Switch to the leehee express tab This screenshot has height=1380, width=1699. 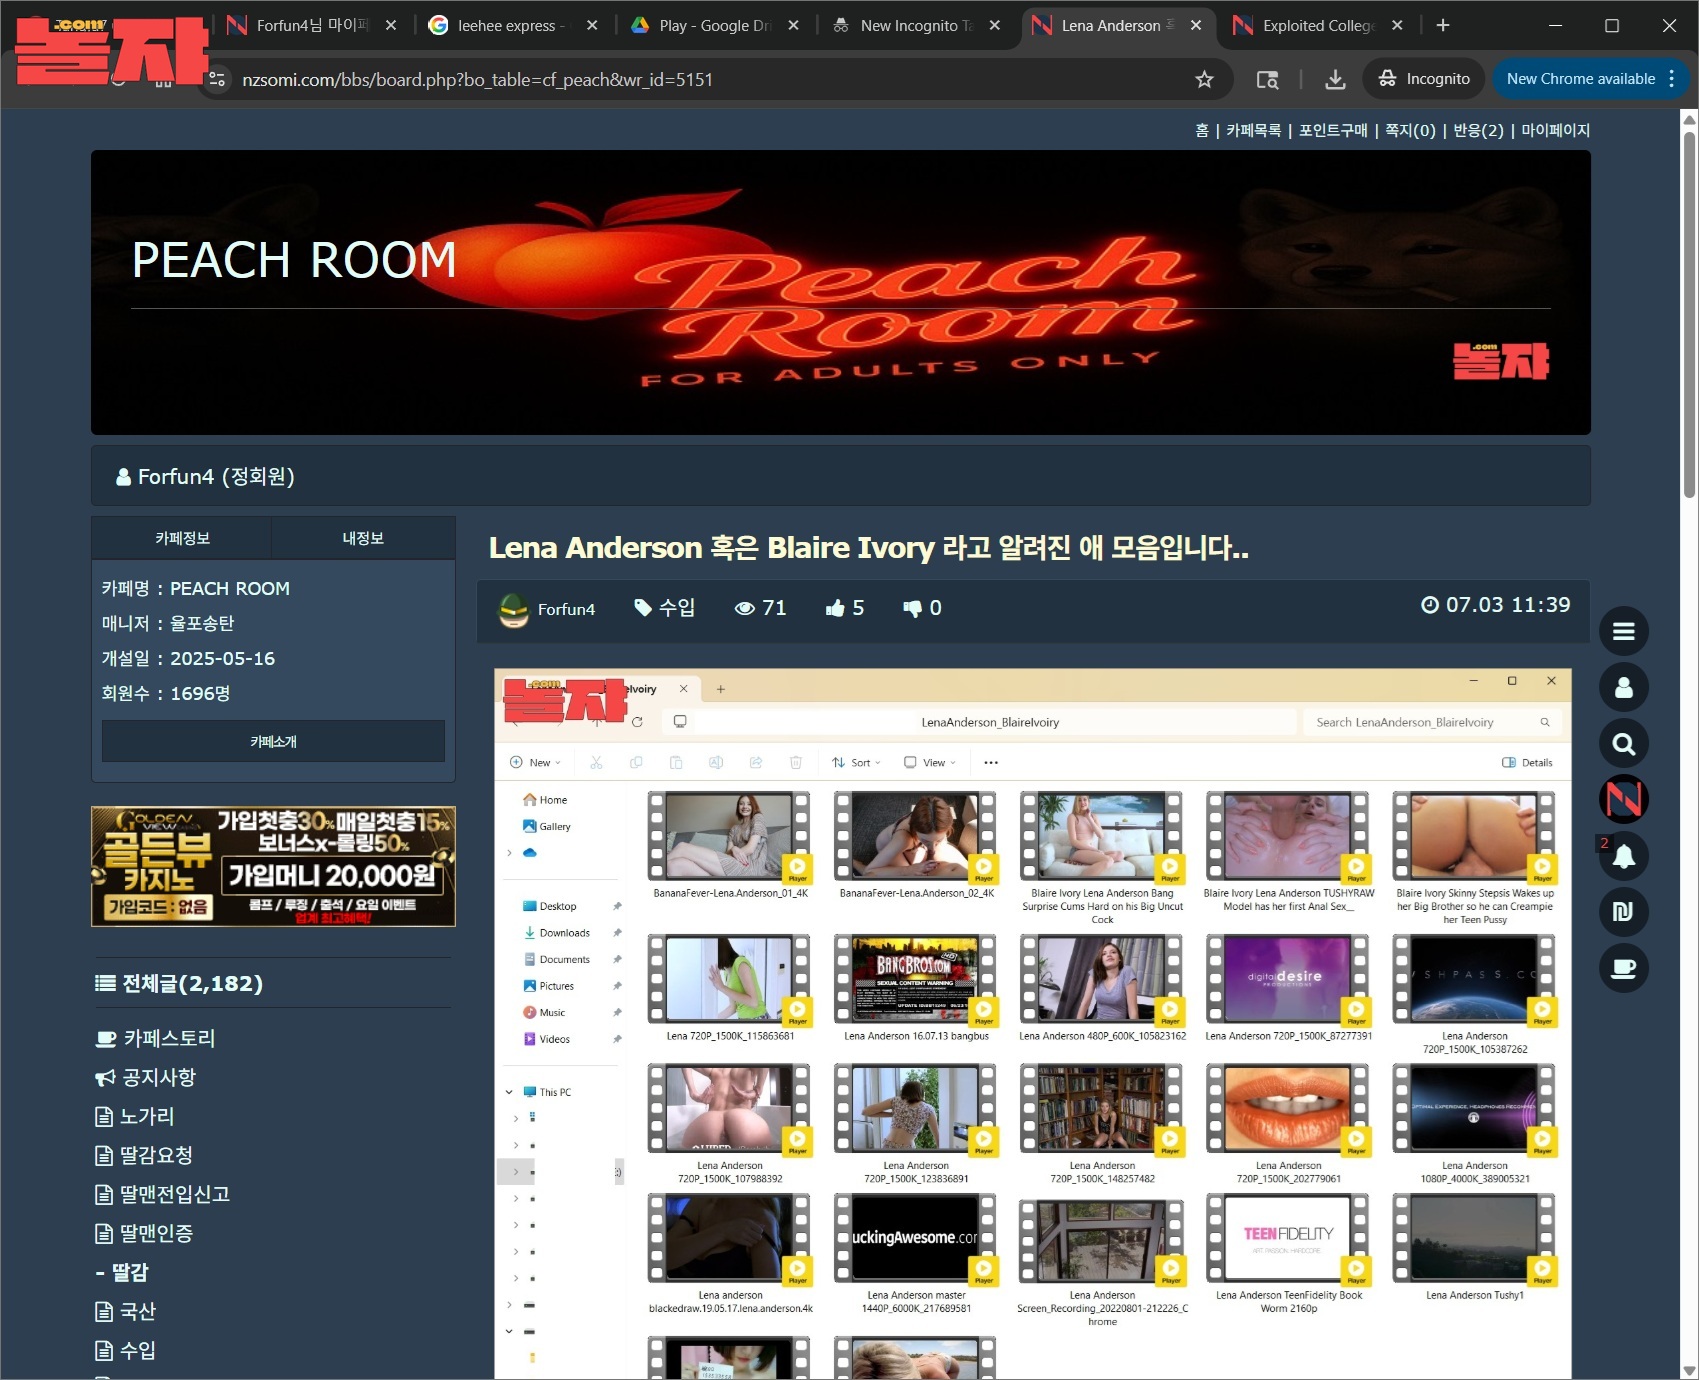pos(510,25)
